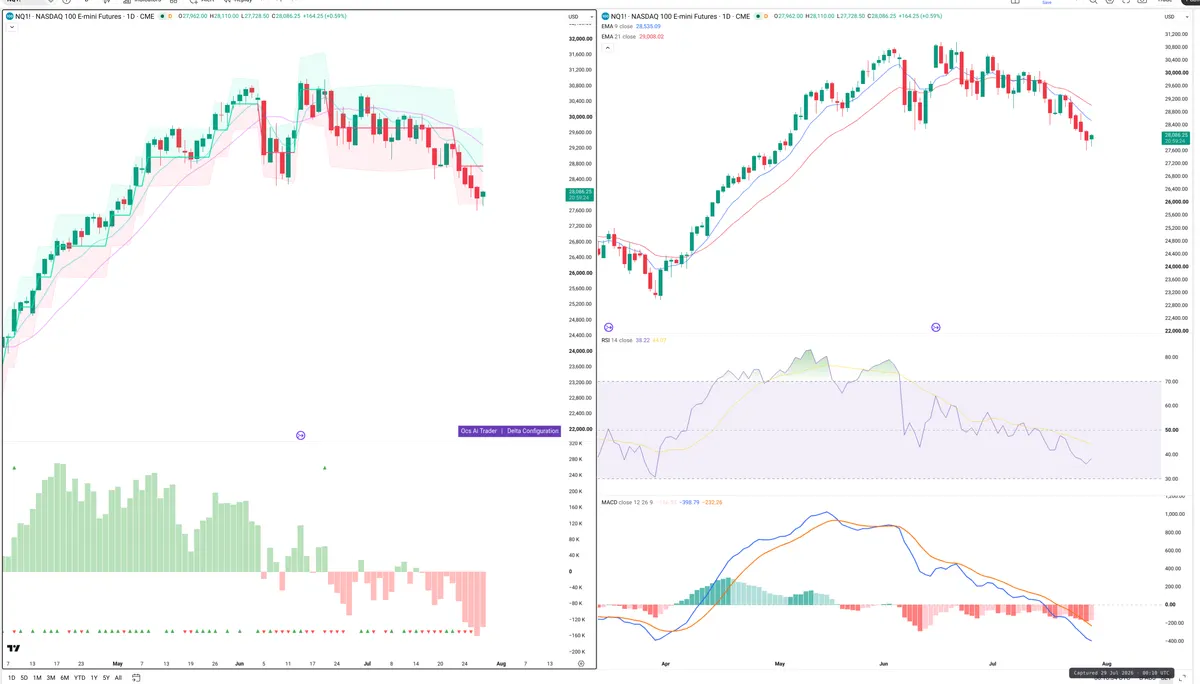This screenshot has height=684, width=1200.
Task: Click NQ1! symbol logo on right chart
Action: 605,16
